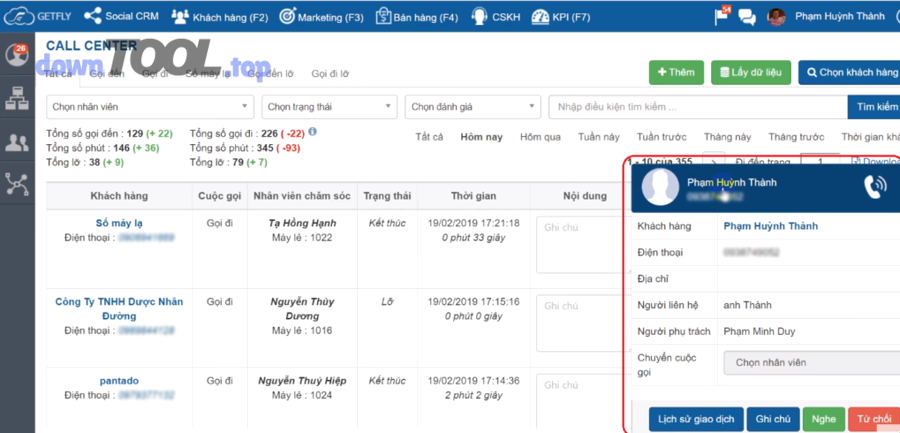Click the sidebar dashboard icon with badge 26
The width and height of the screenshot is (900, 433).
[17, 54]
